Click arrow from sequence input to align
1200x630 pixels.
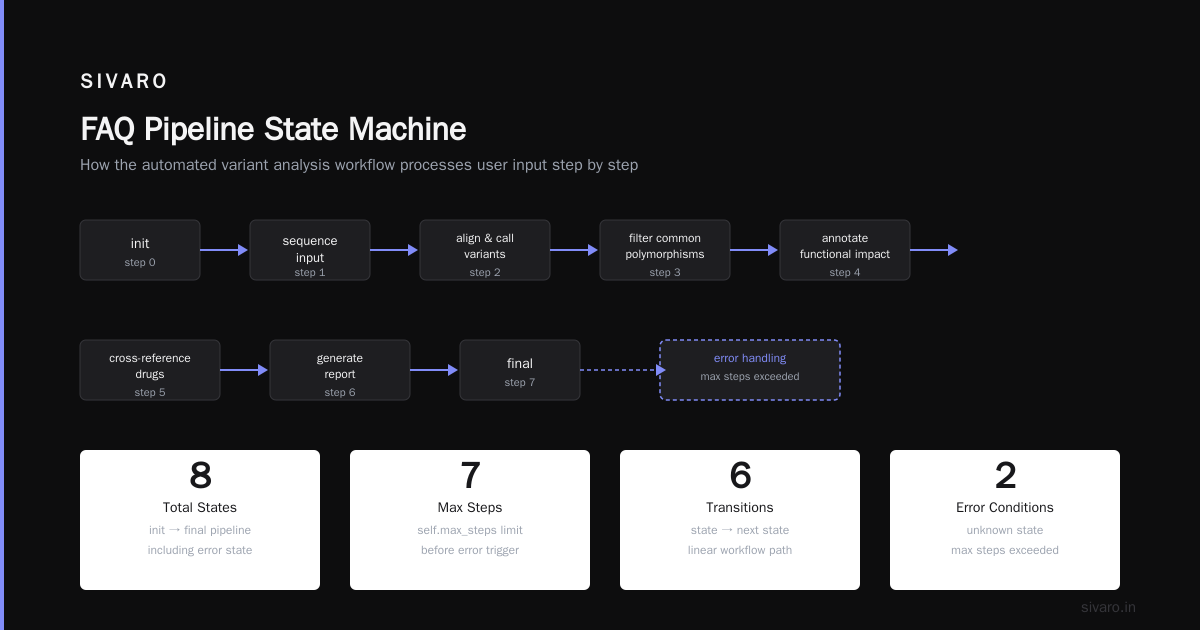[394, 250]
